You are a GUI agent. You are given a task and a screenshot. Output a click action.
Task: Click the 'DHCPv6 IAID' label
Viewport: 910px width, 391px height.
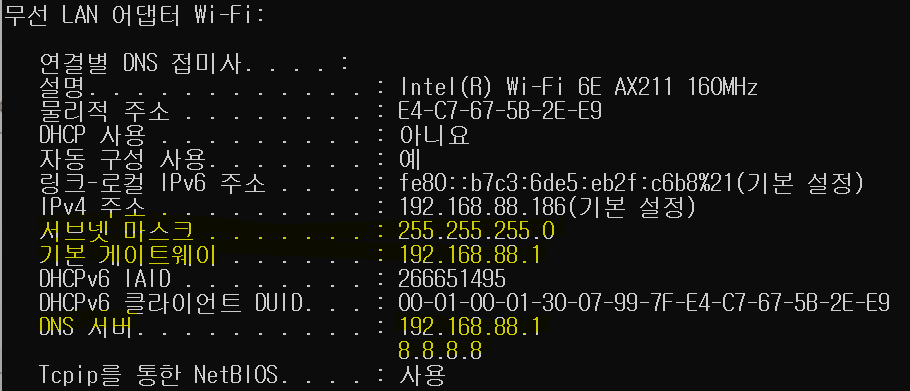click(105, 280)
